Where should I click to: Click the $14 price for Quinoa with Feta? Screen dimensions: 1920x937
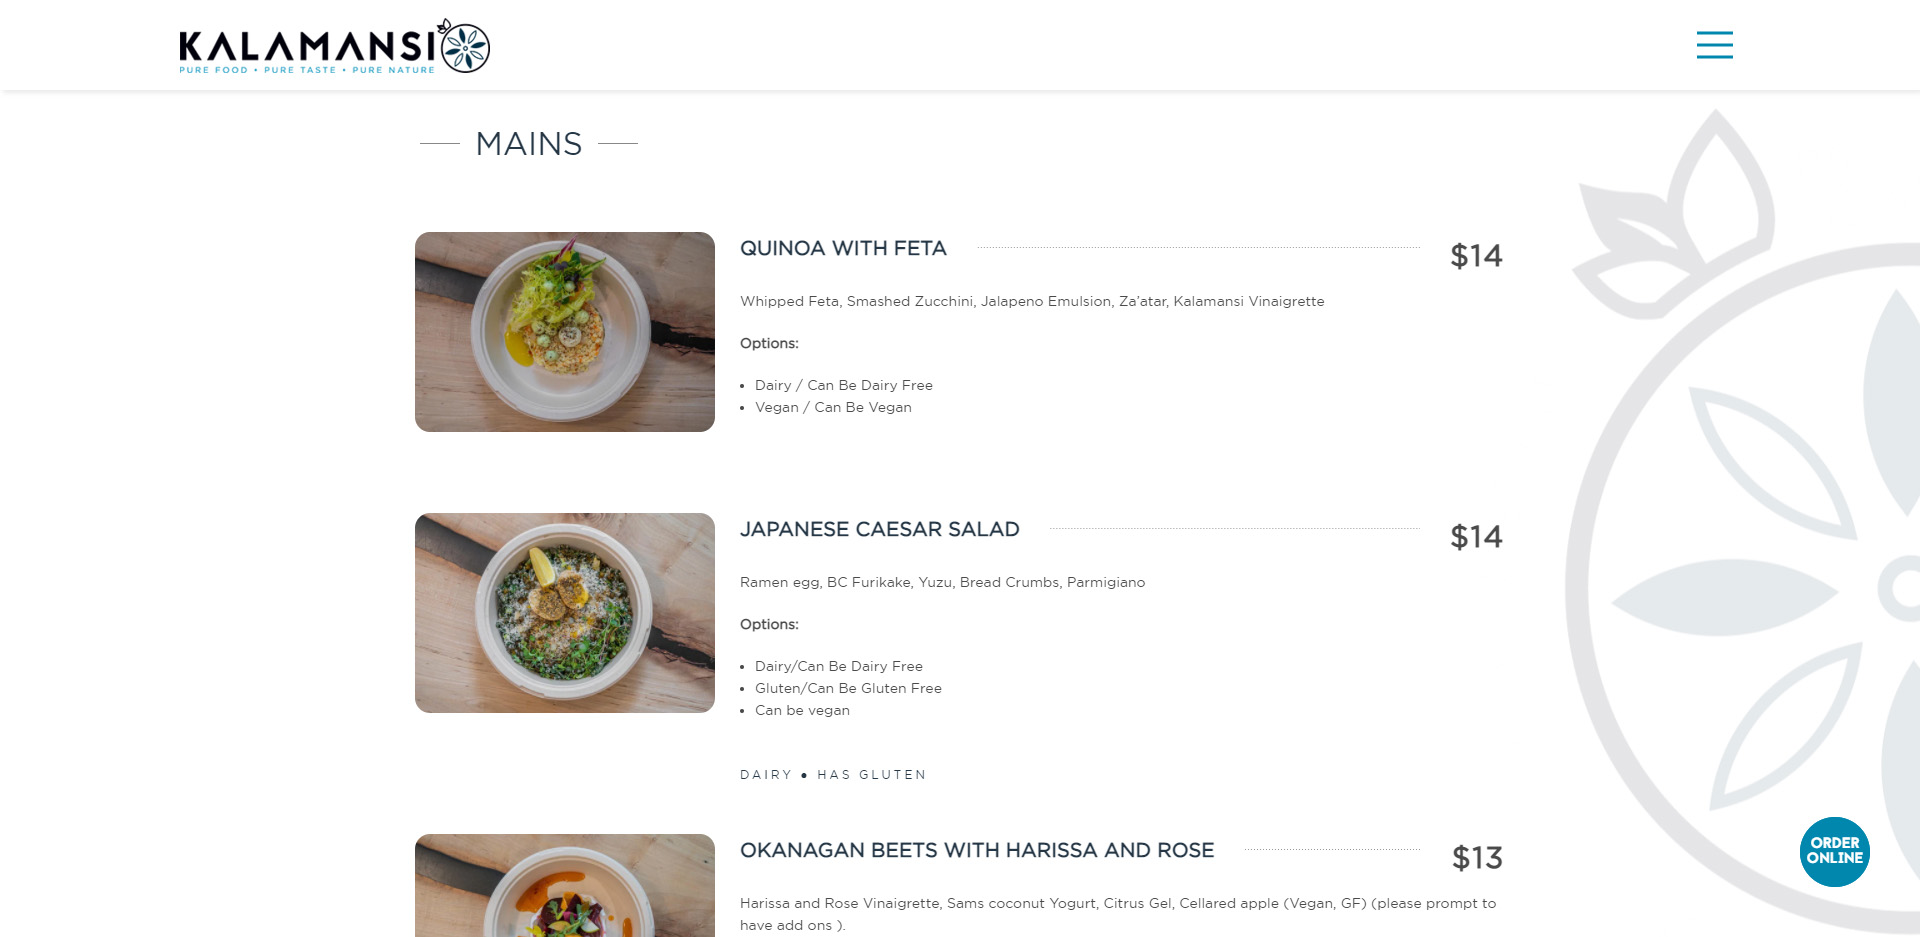tap(1476, 256)
